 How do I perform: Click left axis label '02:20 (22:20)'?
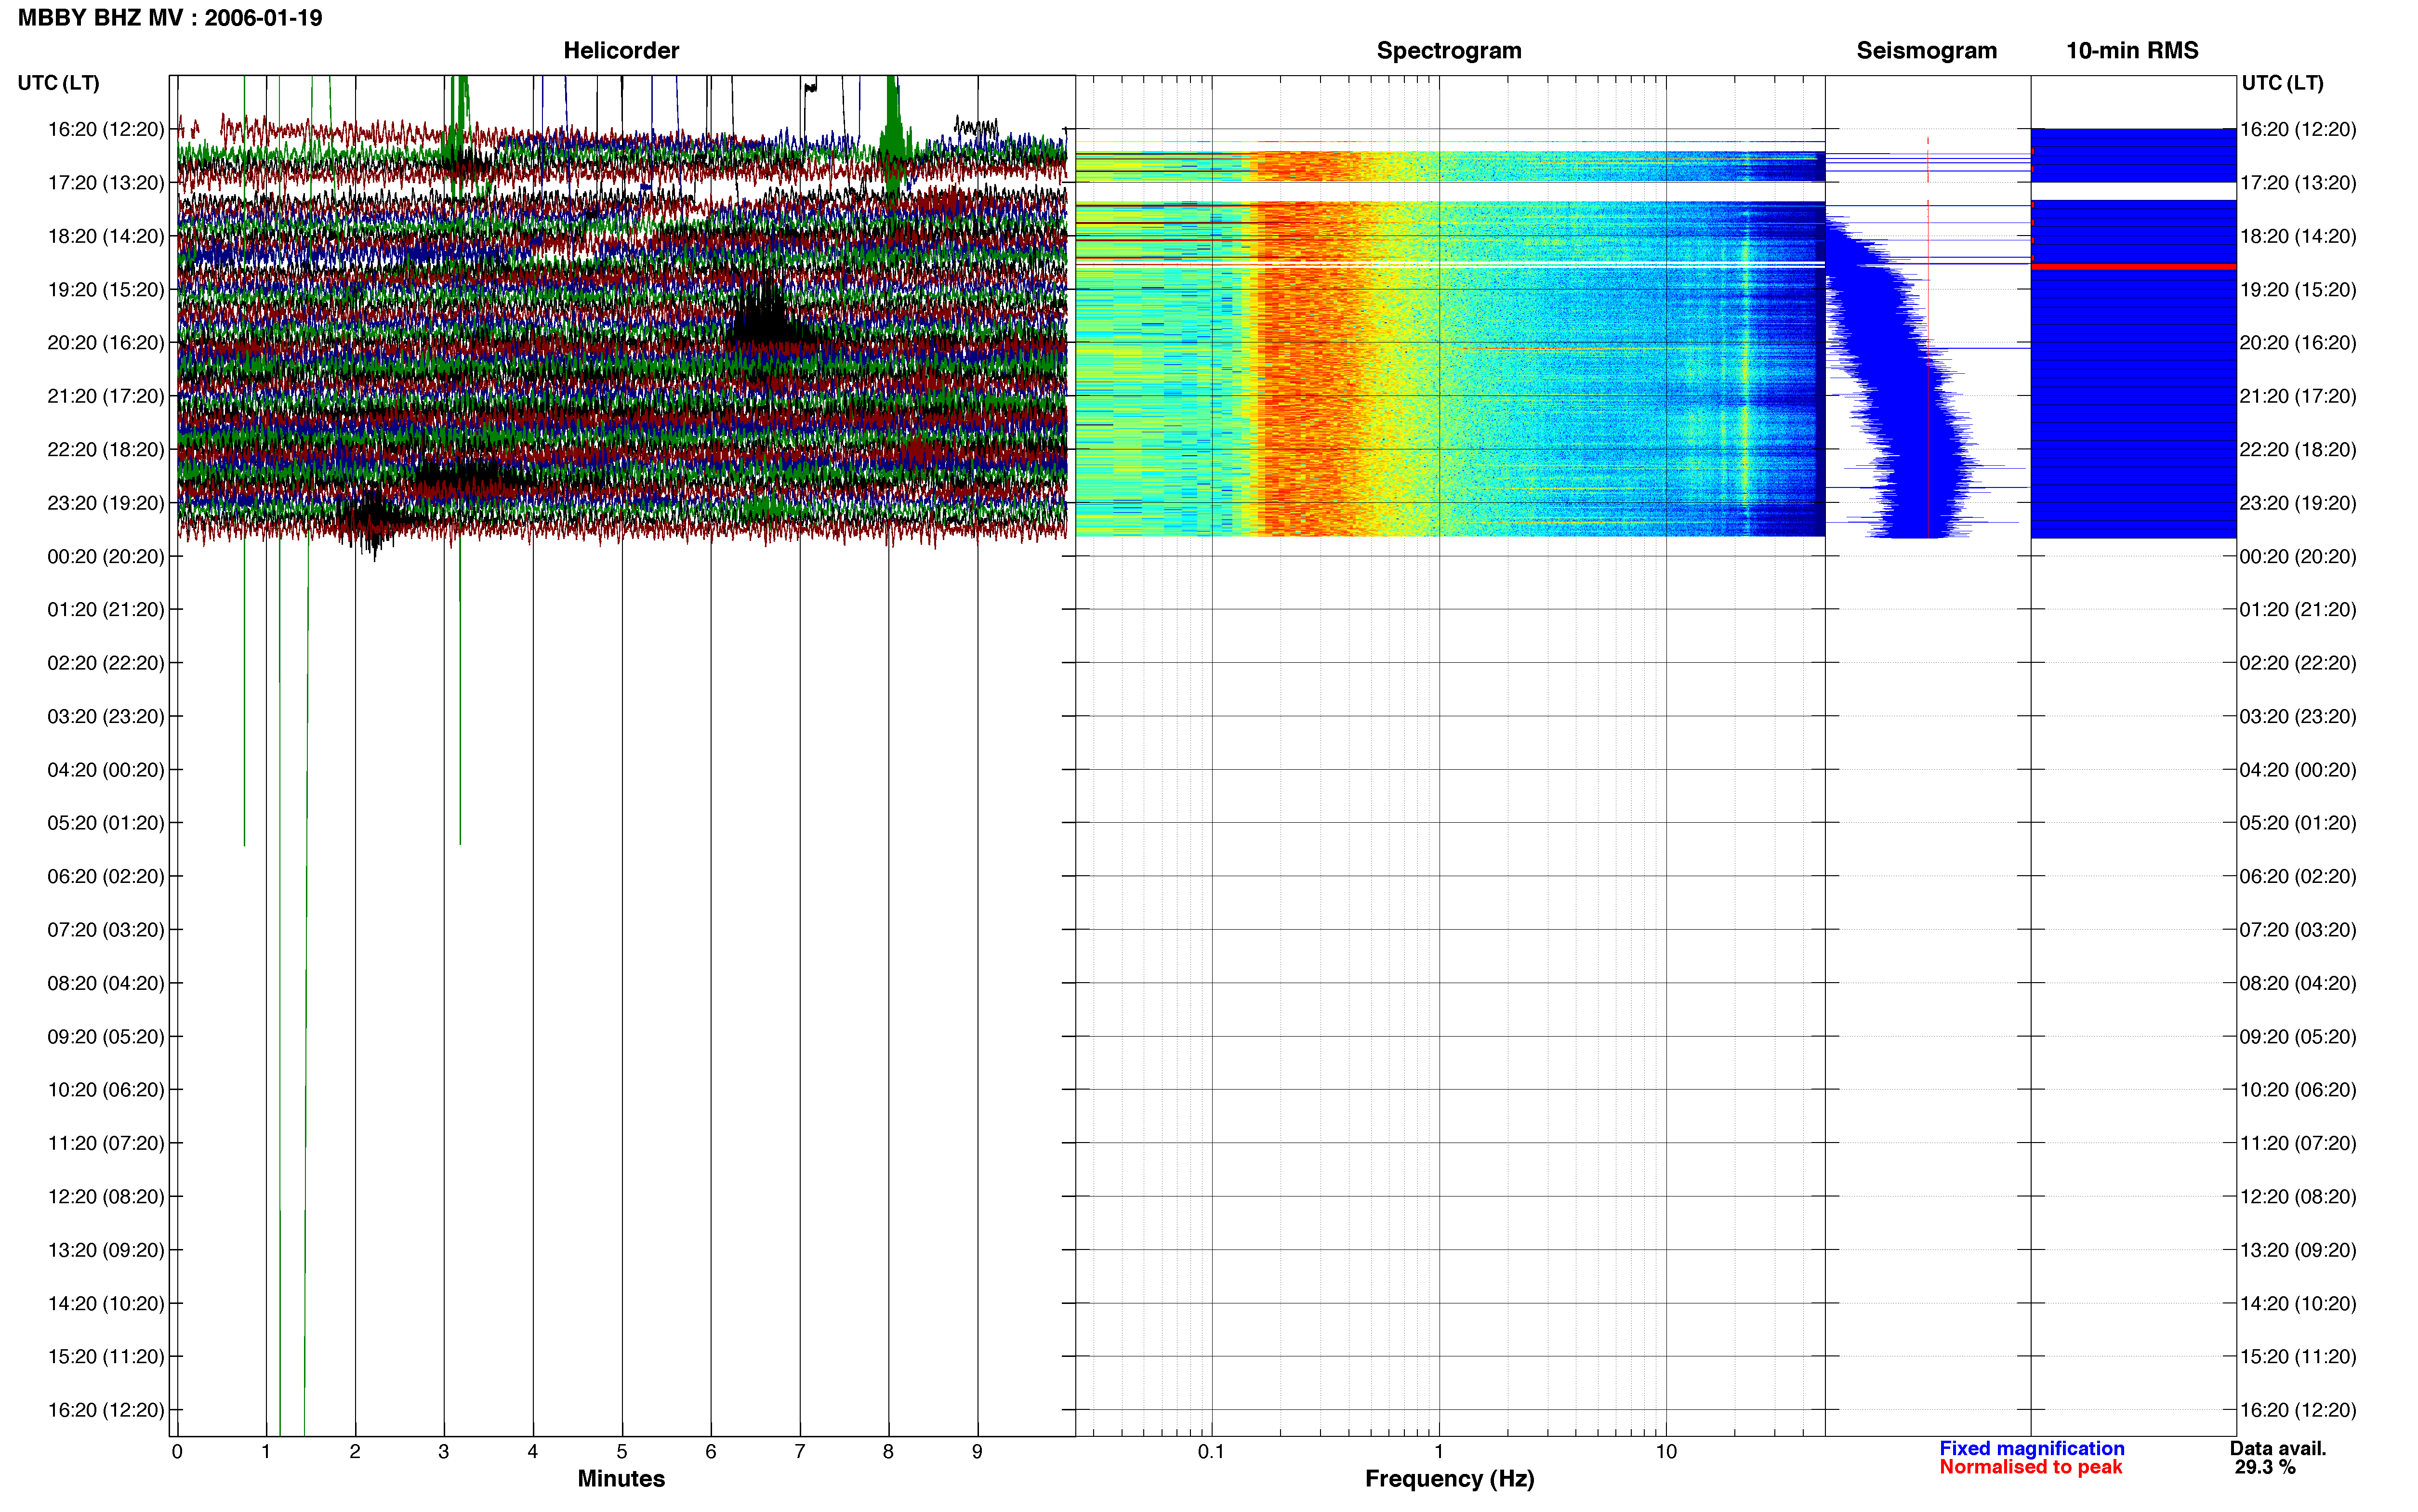(106, 662)
